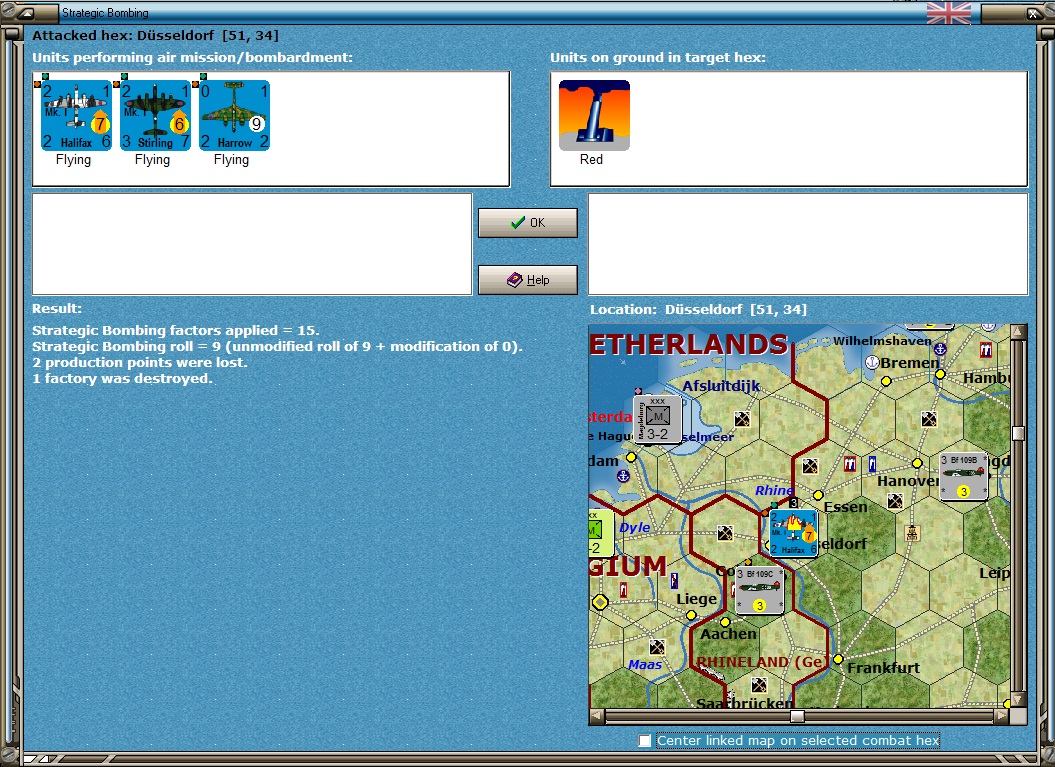1055x767 pixels.
Task: Click map scrollbar left arrow
Action: click(x=596, y=716)
